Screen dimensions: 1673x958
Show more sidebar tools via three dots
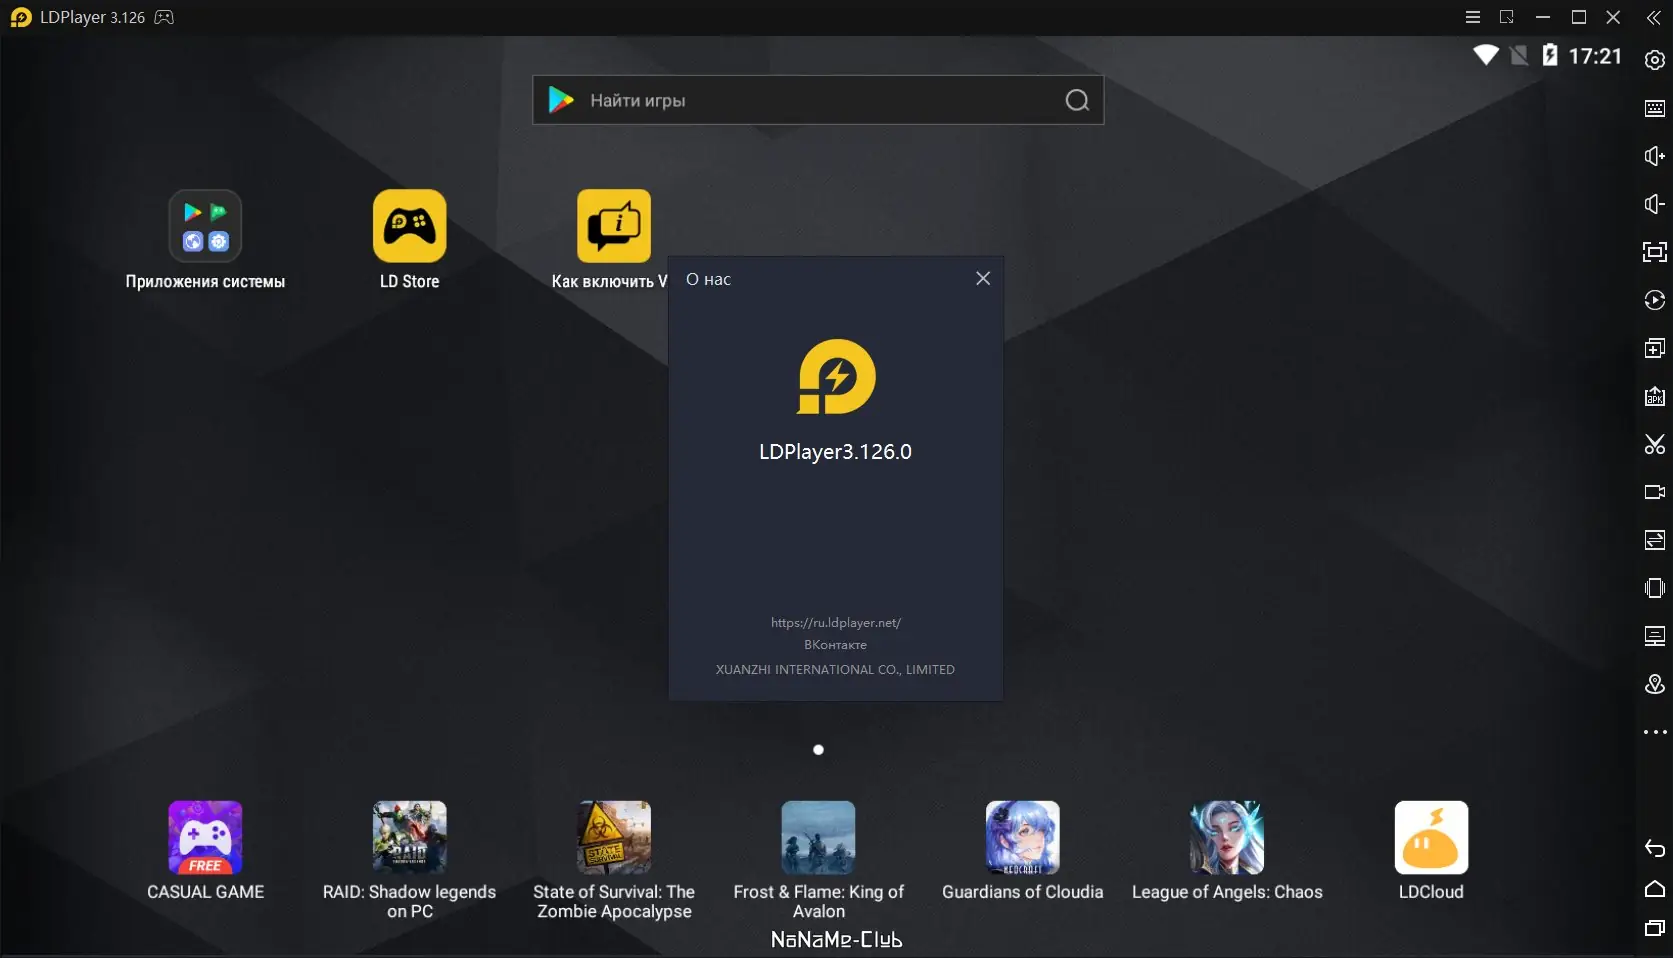pyautogui.click(x=1655, y=732)
